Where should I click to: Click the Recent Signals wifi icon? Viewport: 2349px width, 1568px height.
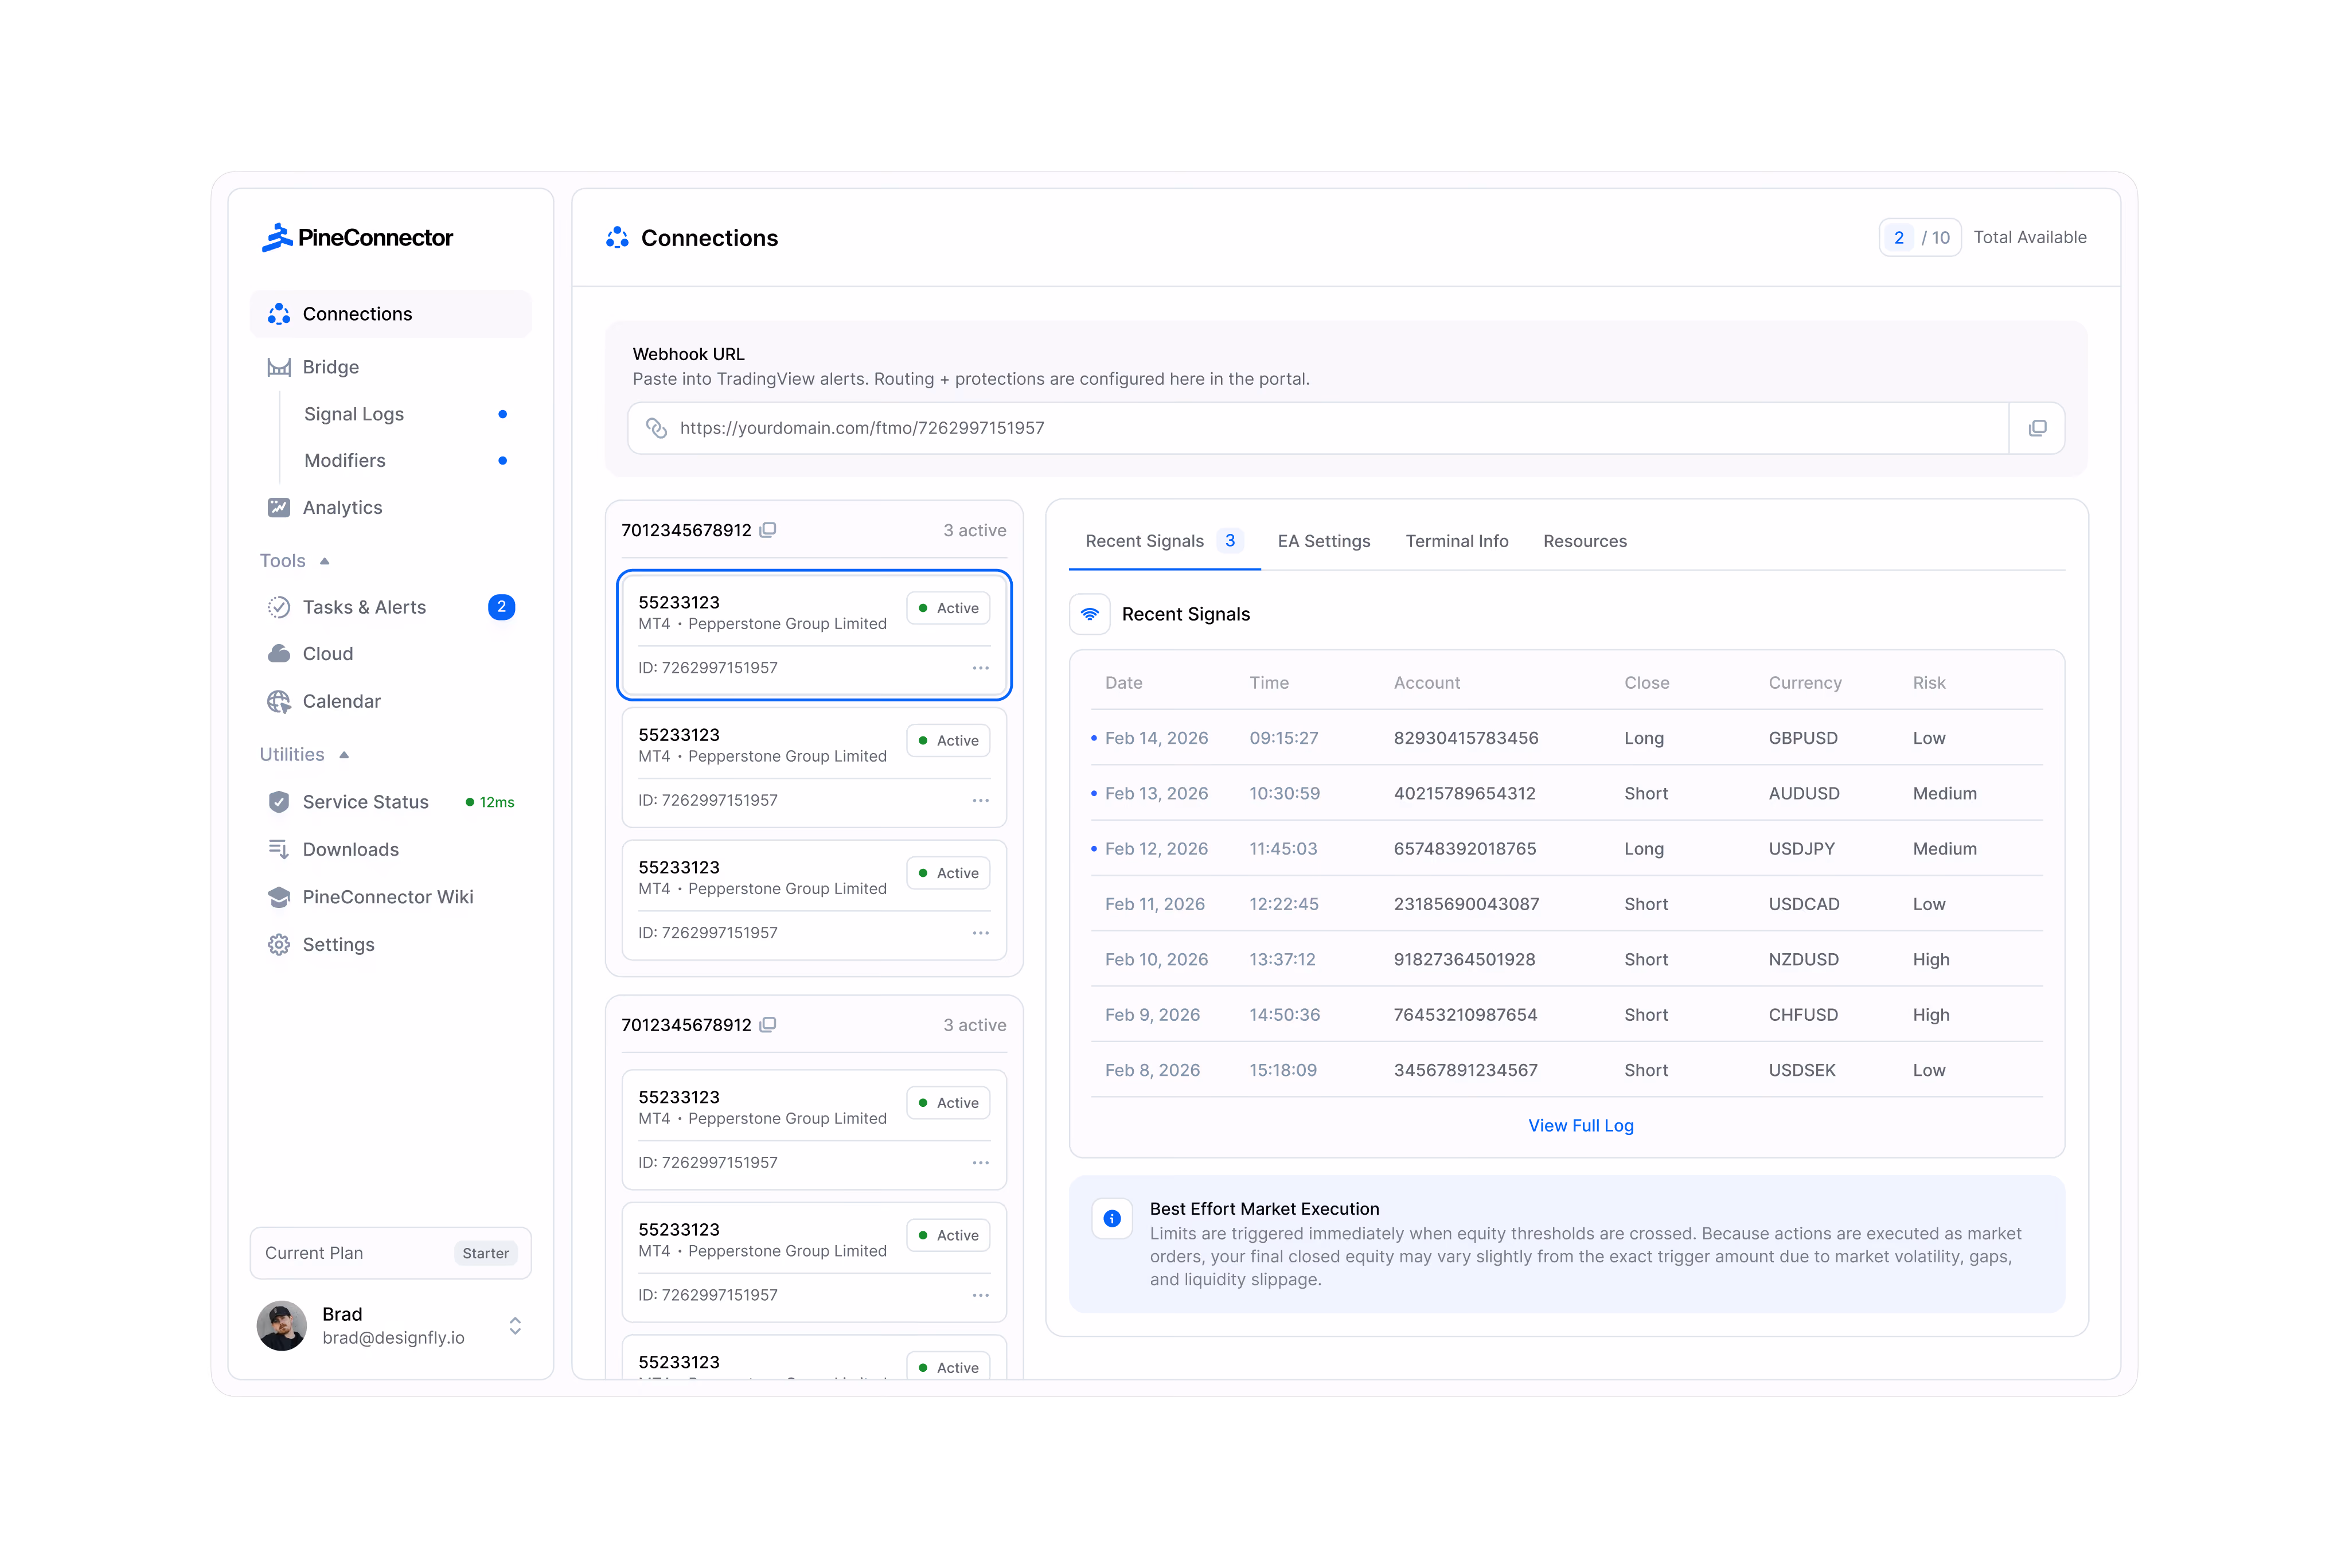(x=1090, y=614)
